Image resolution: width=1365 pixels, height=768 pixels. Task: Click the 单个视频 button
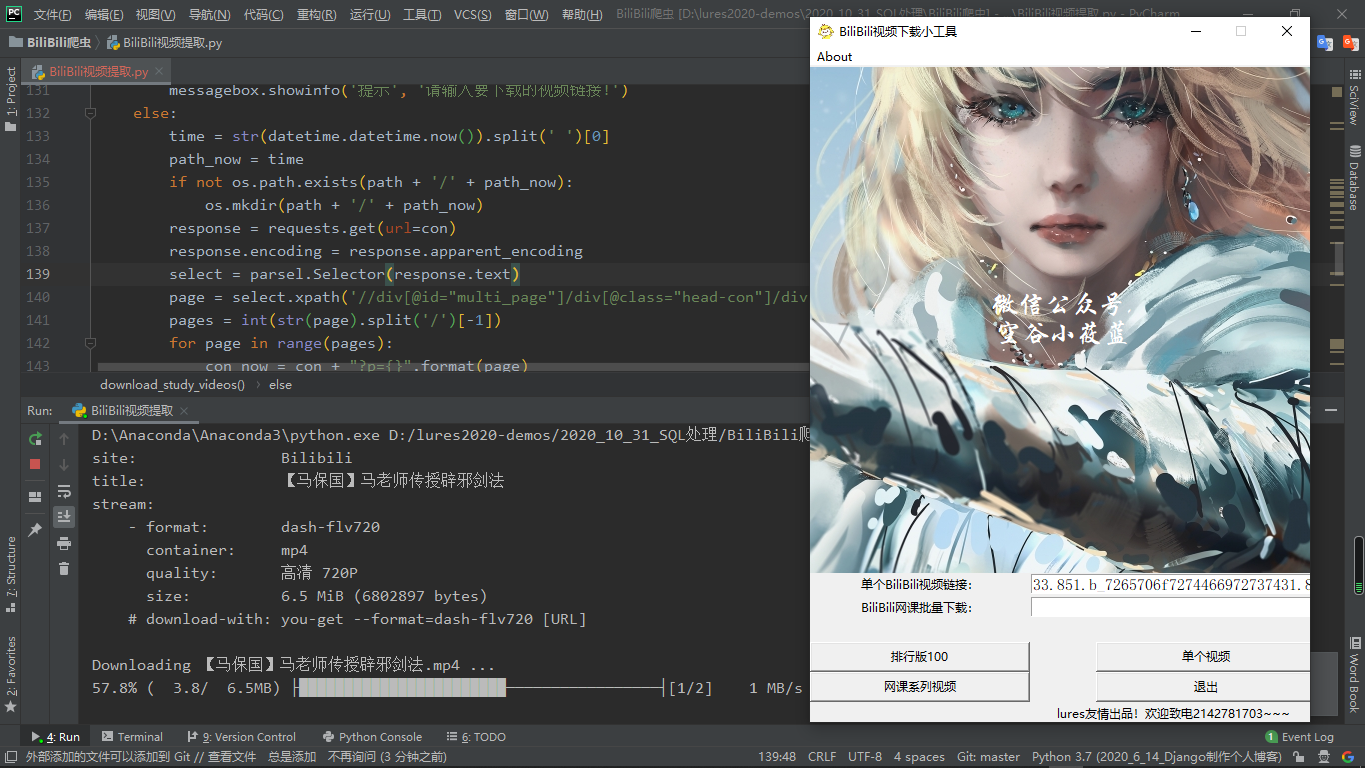[1203, 657]
